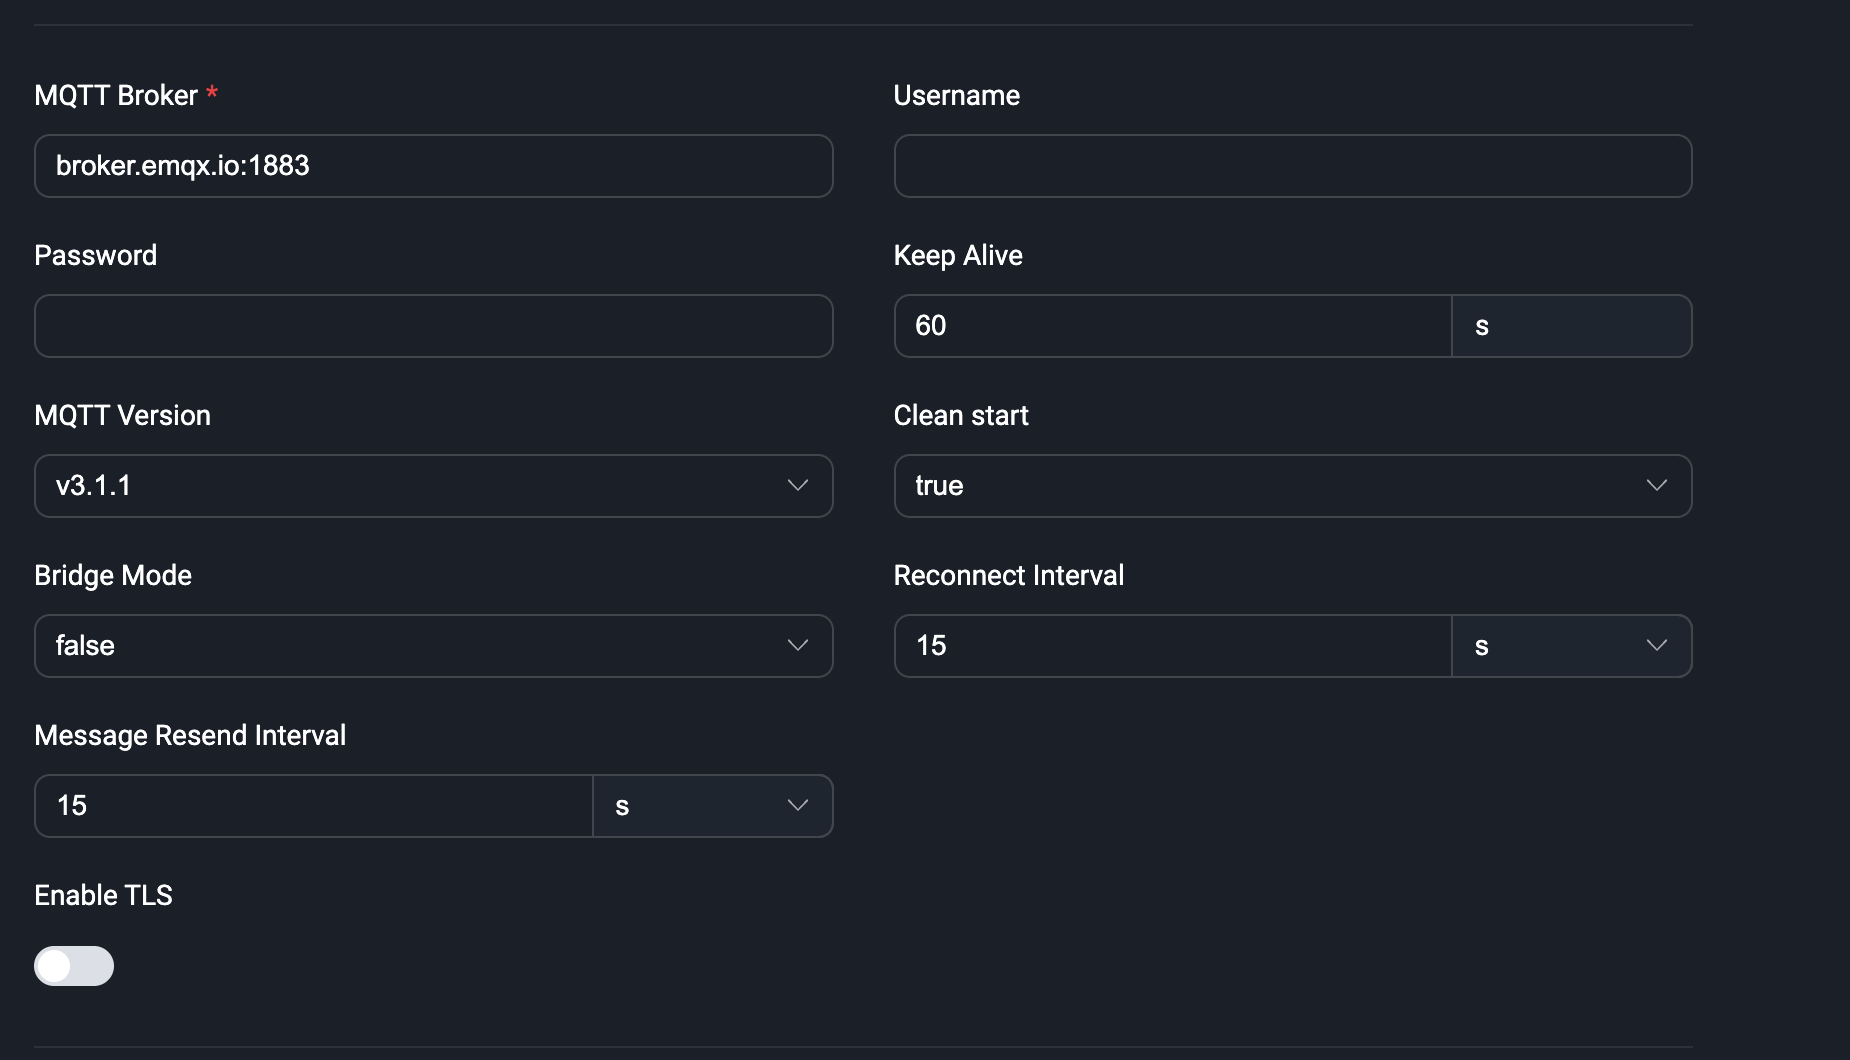Image resolution: width=1850 pixels, height=1060 pixels.
Task: Click the Keep Alive value 60 field
Action: click(1172, 326)
